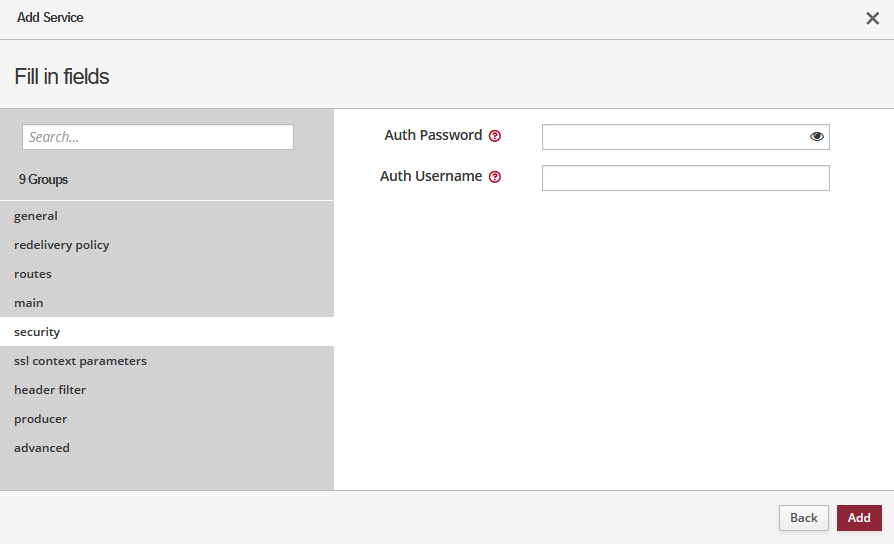Switch to the routes group
Viewport: 894px width, 544px height.
pos(33,274)
